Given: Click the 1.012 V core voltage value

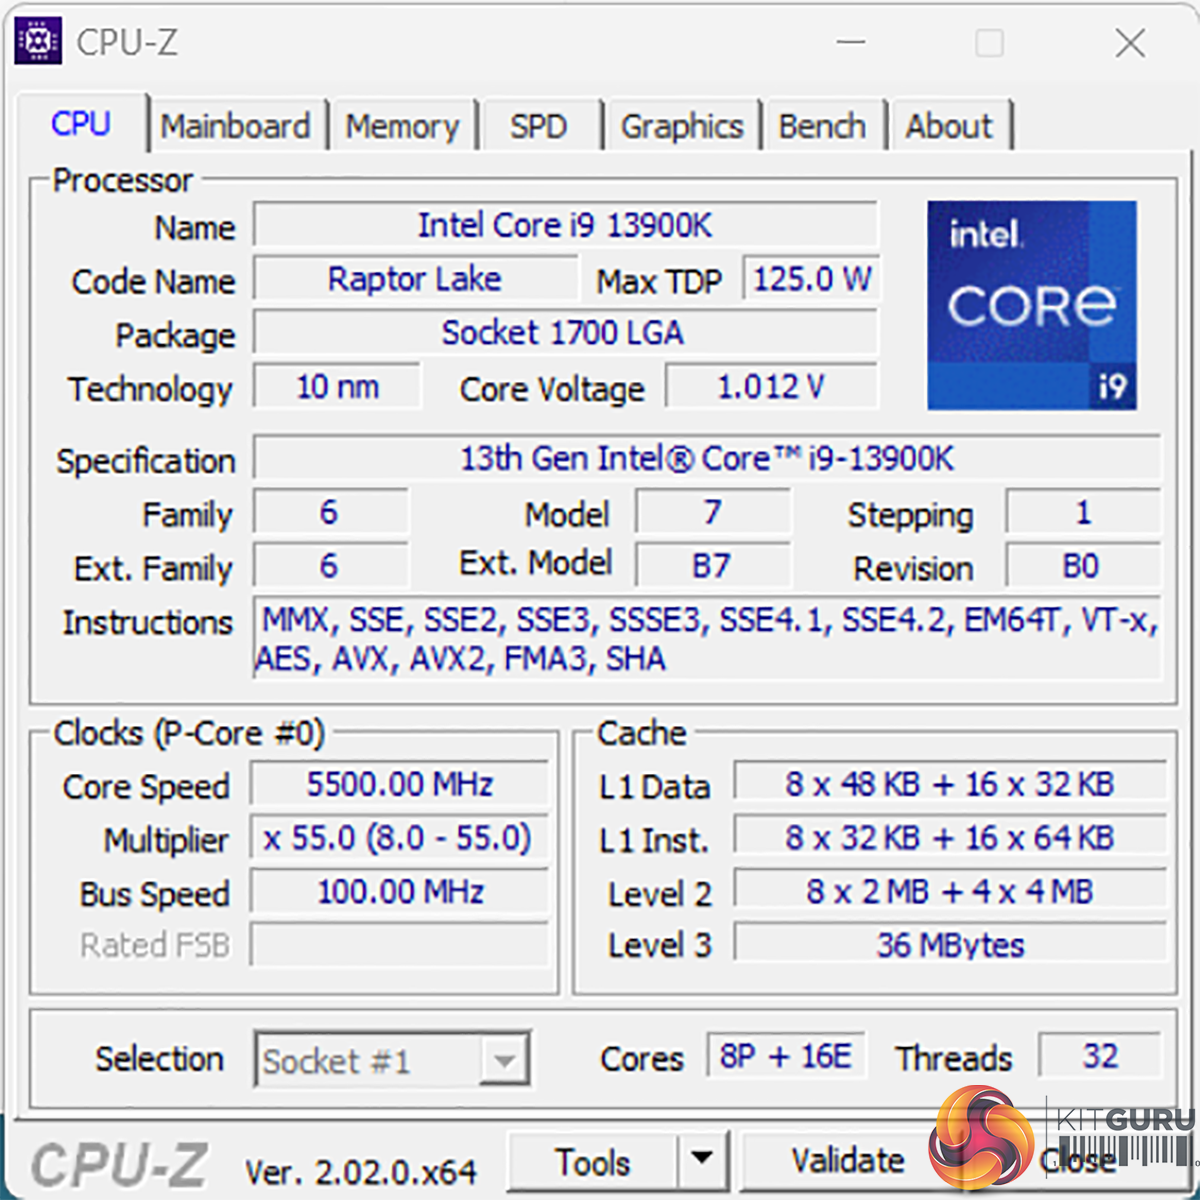Looking at the screenshot, I should coord(771,387).
